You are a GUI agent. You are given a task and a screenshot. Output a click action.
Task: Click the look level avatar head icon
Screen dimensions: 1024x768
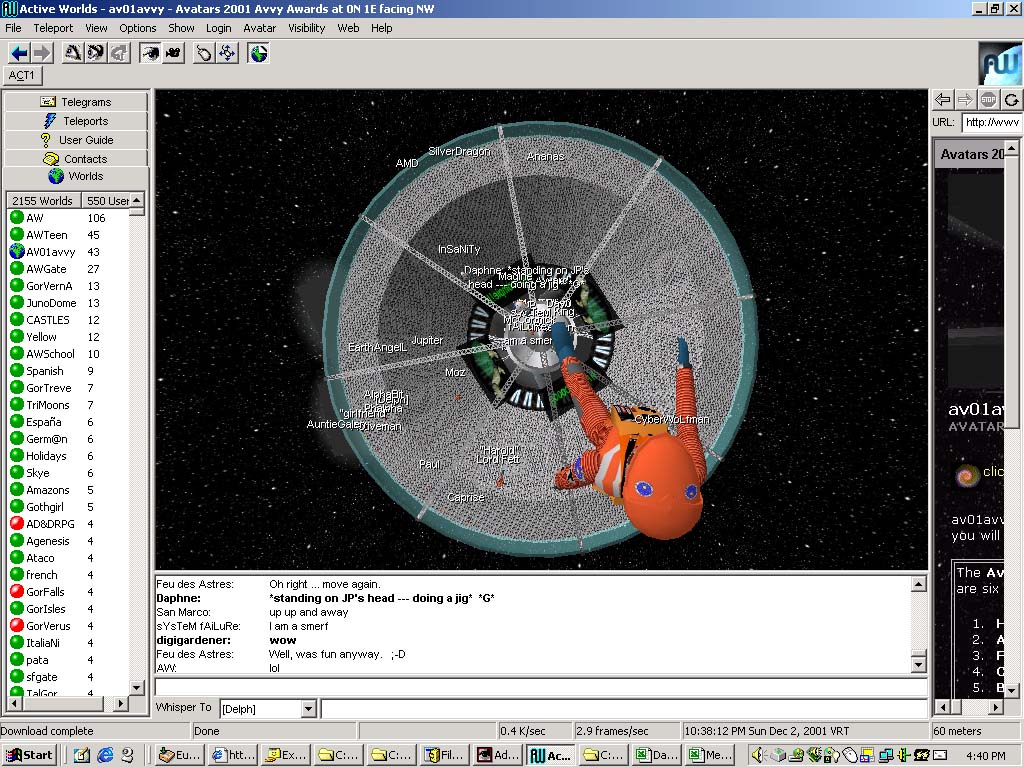click(95, 53)
